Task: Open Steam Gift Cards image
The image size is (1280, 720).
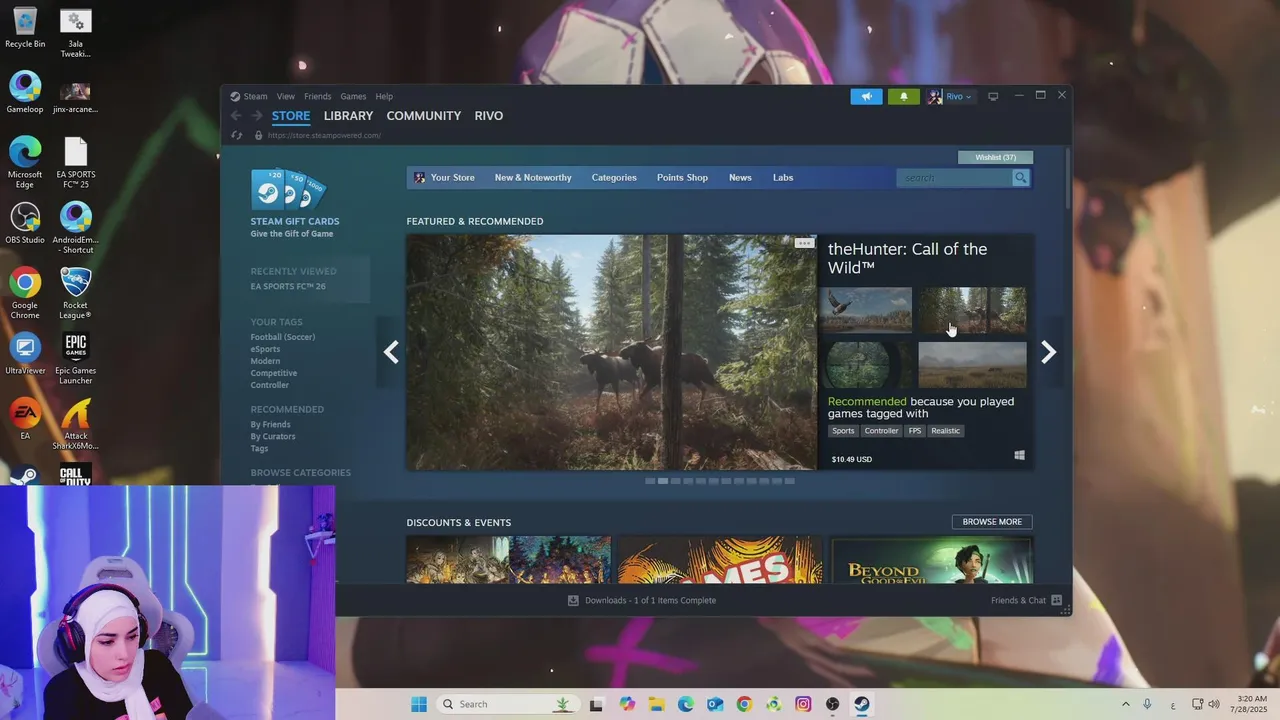Action: [x=288, y=190]
